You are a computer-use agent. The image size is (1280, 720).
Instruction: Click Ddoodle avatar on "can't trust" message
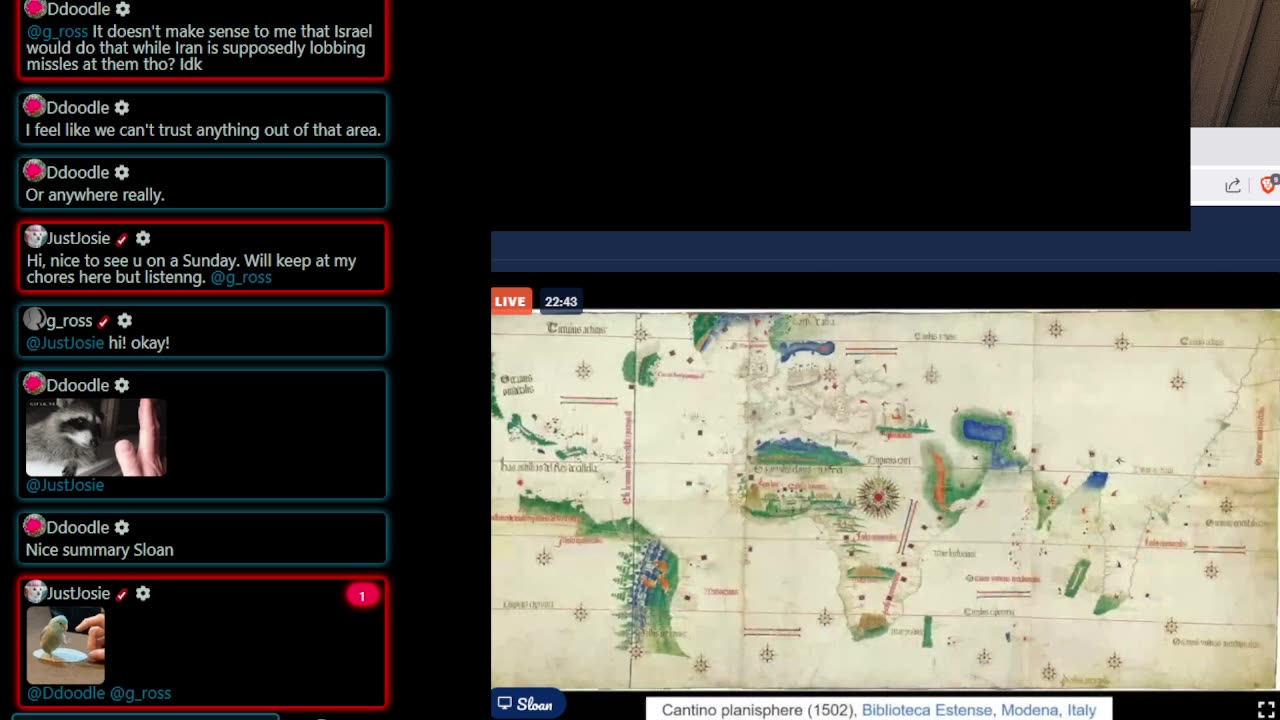point(35,106)
